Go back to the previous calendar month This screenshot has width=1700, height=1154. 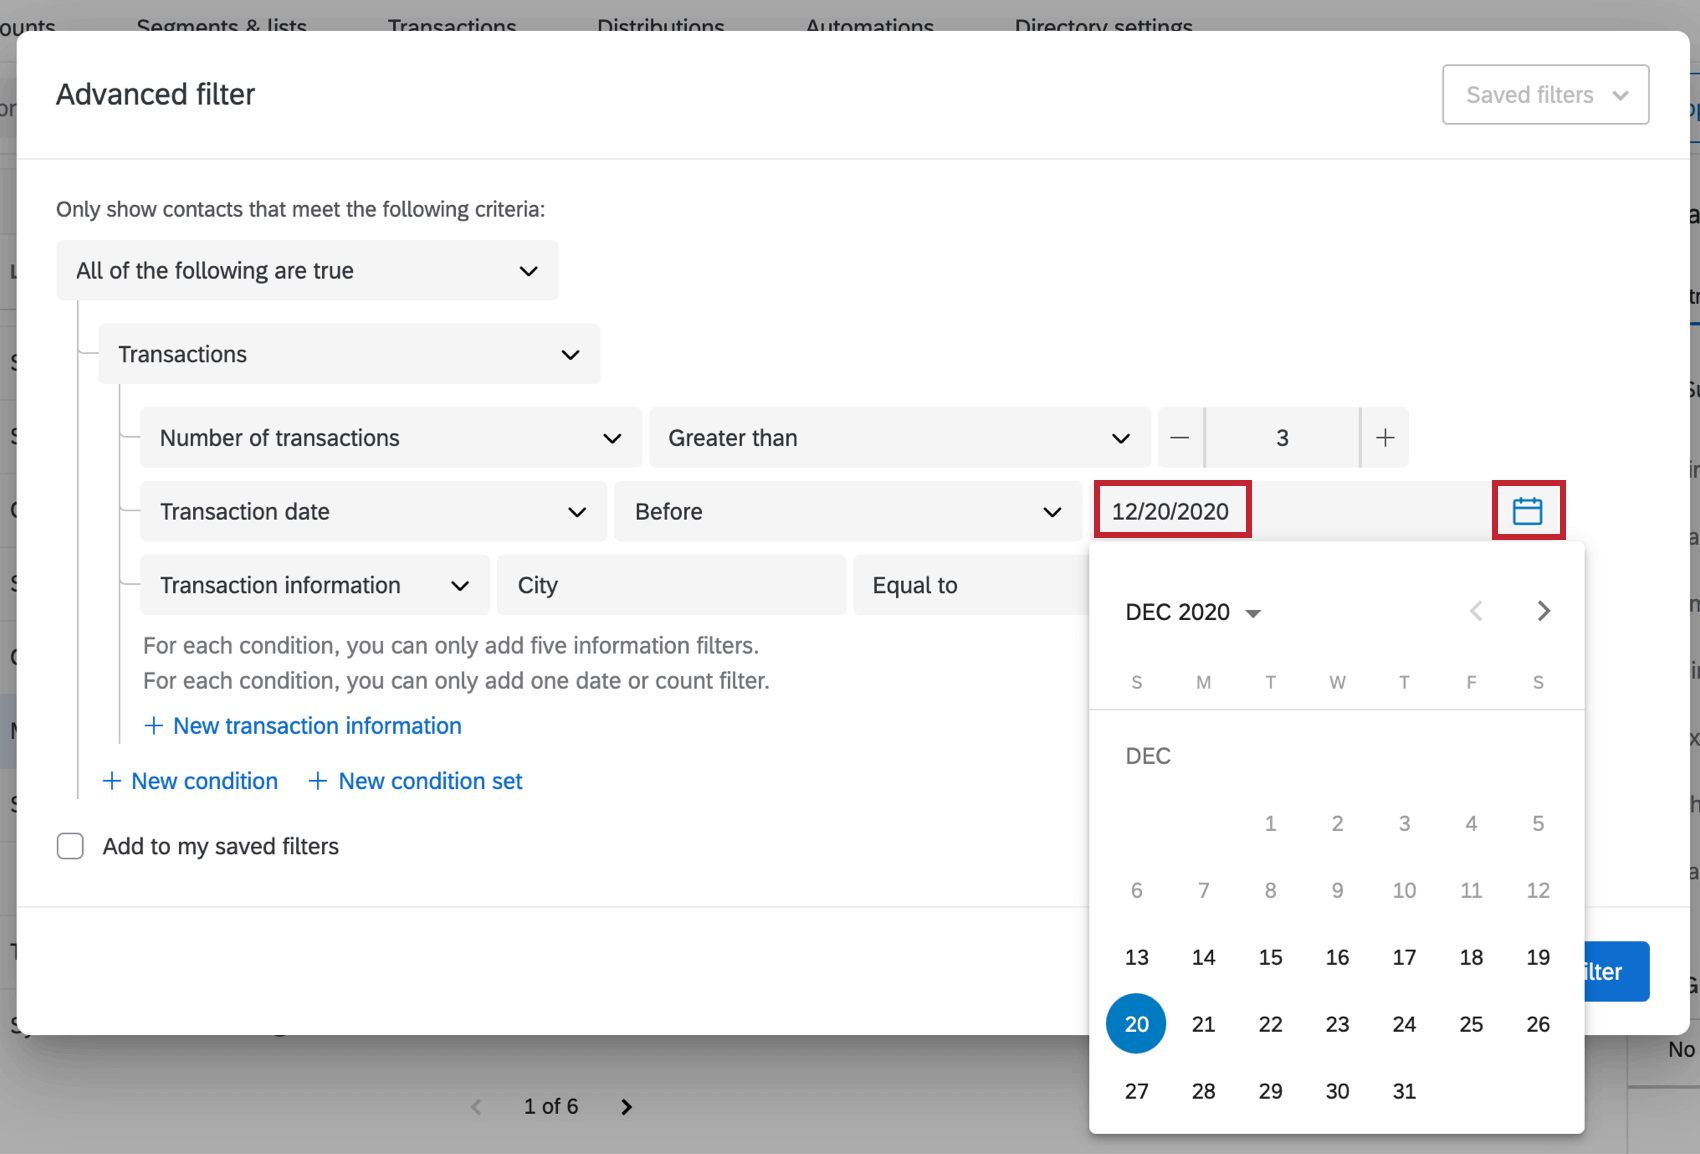tap(1475, 611)
